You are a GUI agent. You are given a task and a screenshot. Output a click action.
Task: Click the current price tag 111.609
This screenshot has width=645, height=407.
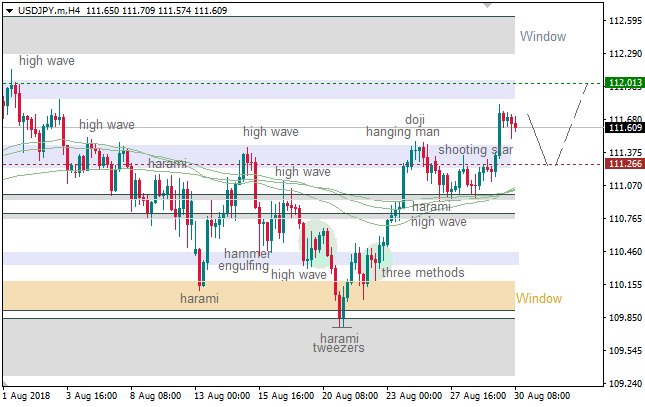click(624, 127)
